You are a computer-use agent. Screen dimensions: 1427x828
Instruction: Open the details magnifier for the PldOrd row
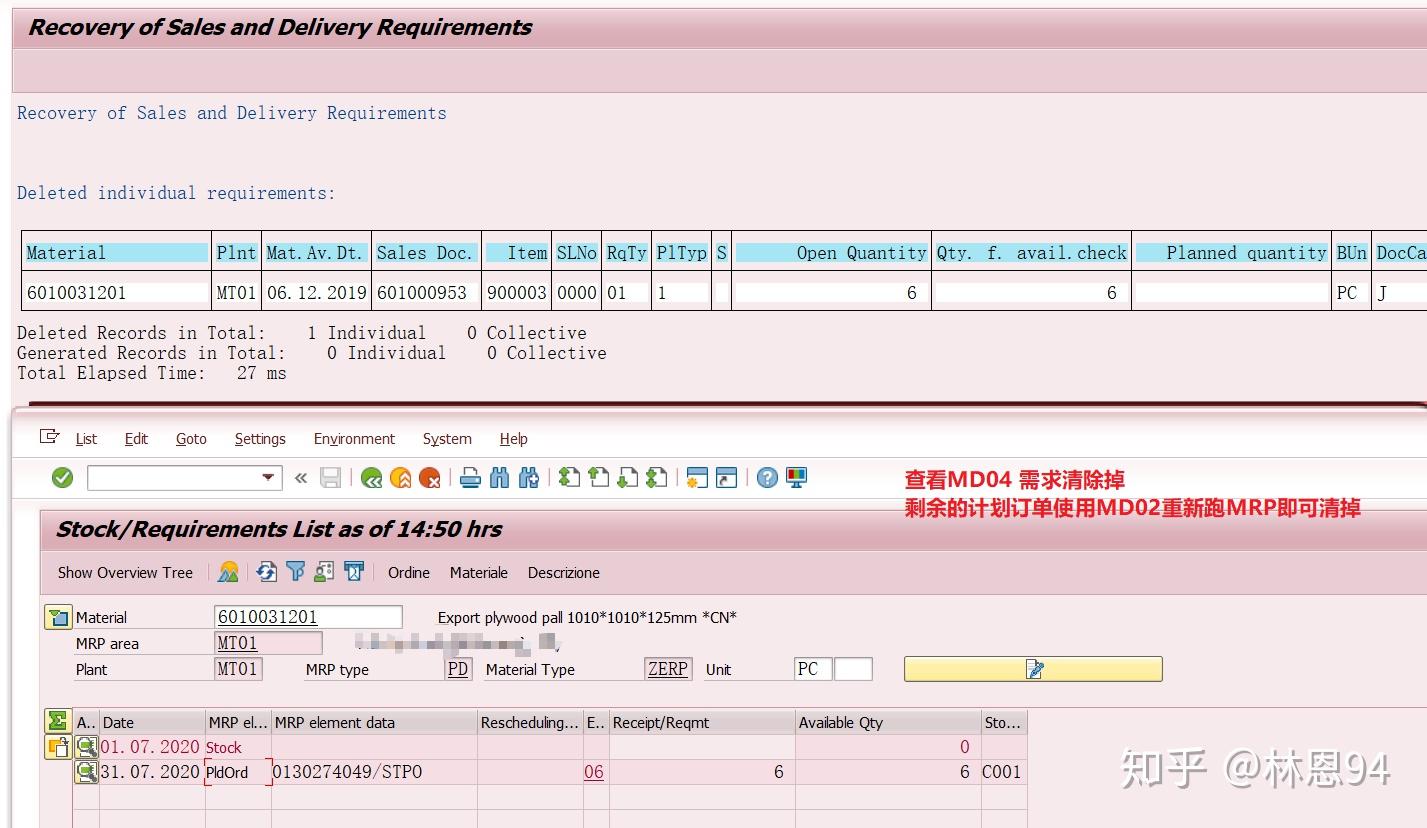click(x=89, y=771)
